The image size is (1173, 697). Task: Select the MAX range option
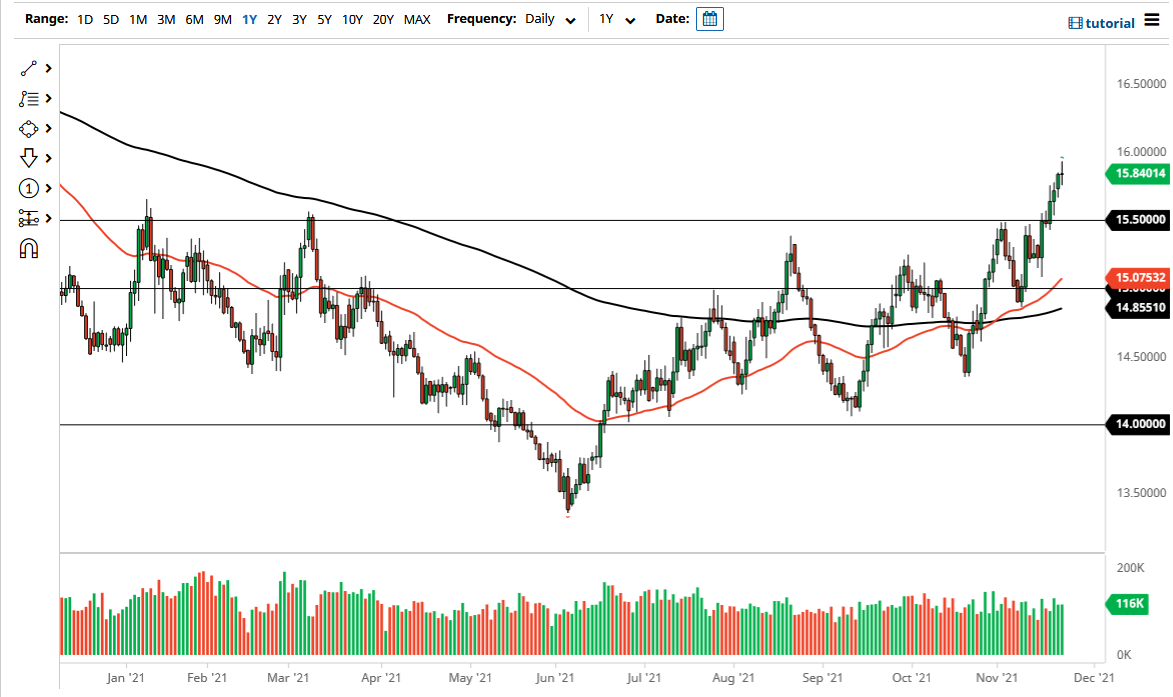tap(417, 18)
